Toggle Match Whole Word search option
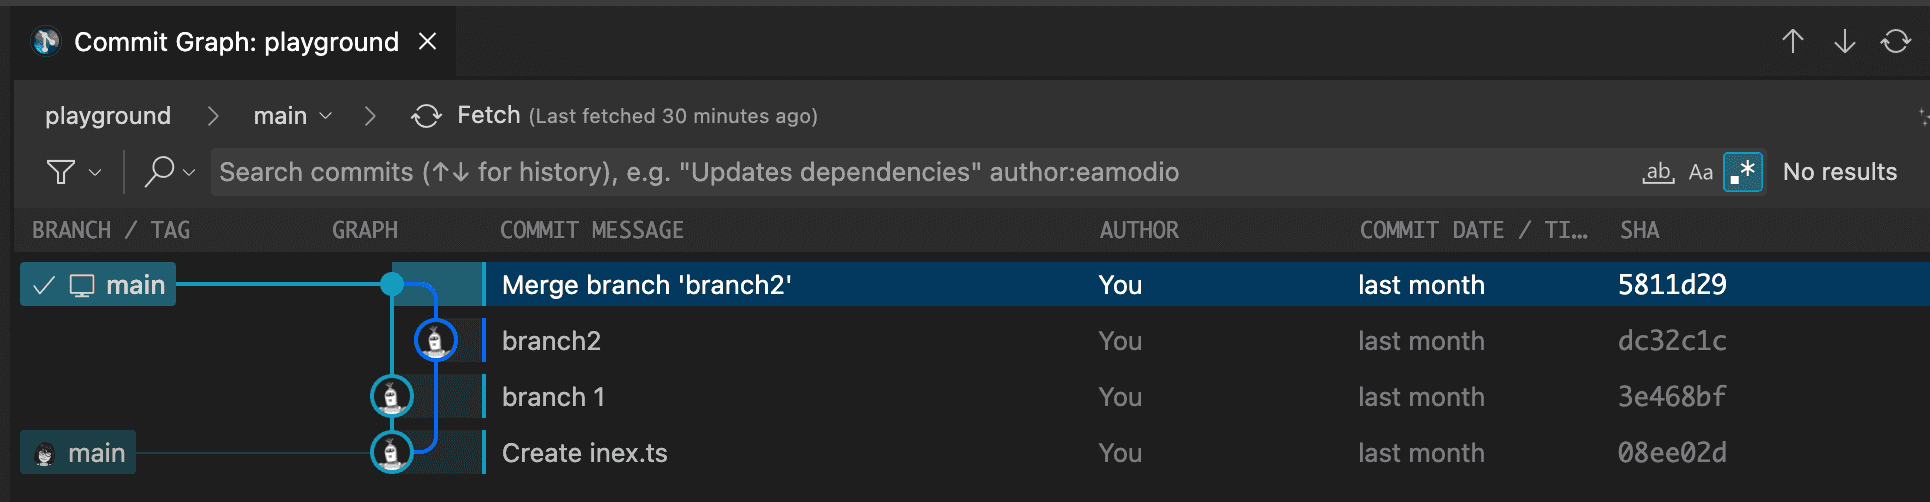The width and height of the screenshot is (1930, 502). coord(1658,172)
